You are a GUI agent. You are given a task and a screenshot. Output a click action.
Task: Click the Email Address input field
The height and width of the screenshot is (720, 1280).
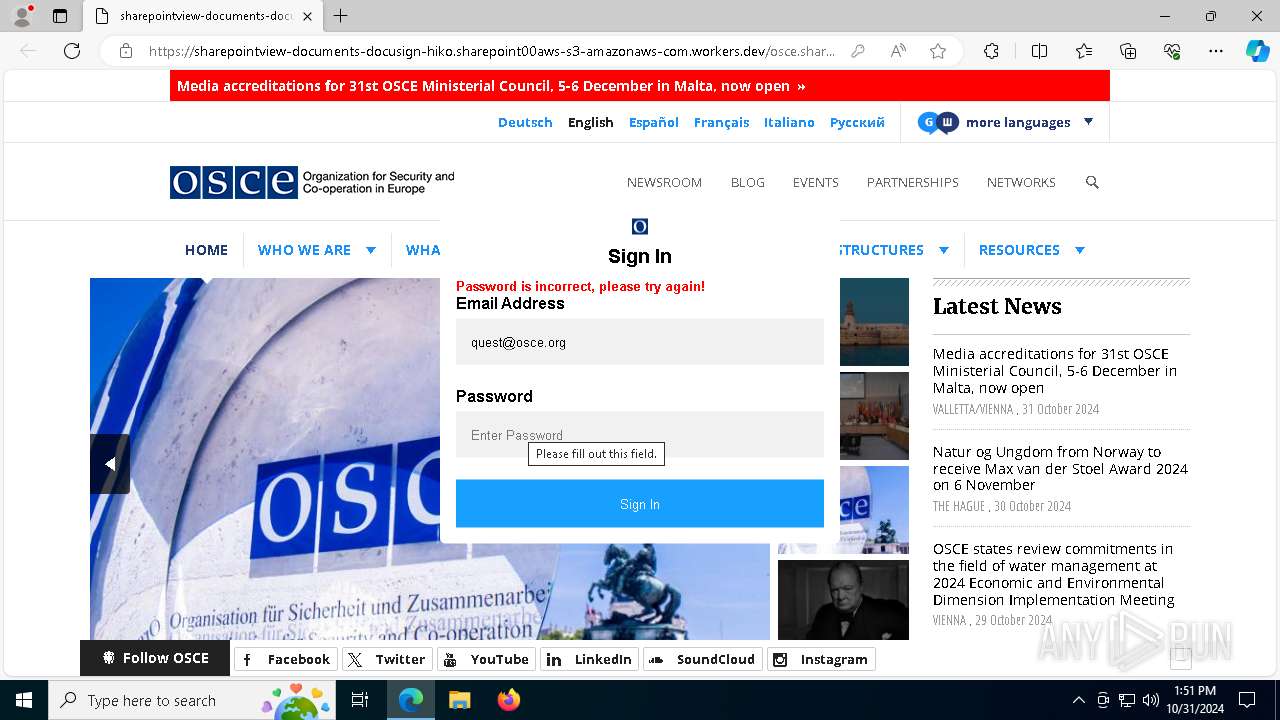640,342
